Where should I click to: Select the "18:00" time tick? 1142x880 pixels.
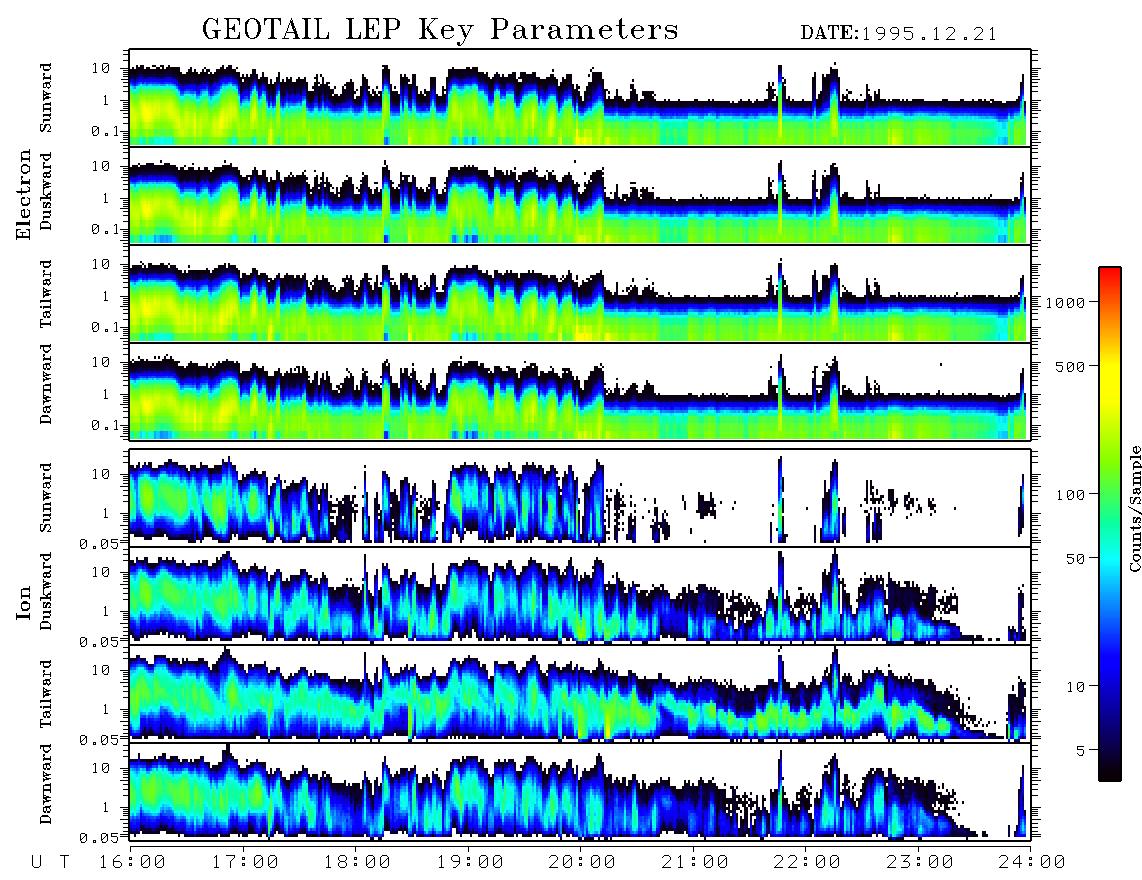coord(357,863)
